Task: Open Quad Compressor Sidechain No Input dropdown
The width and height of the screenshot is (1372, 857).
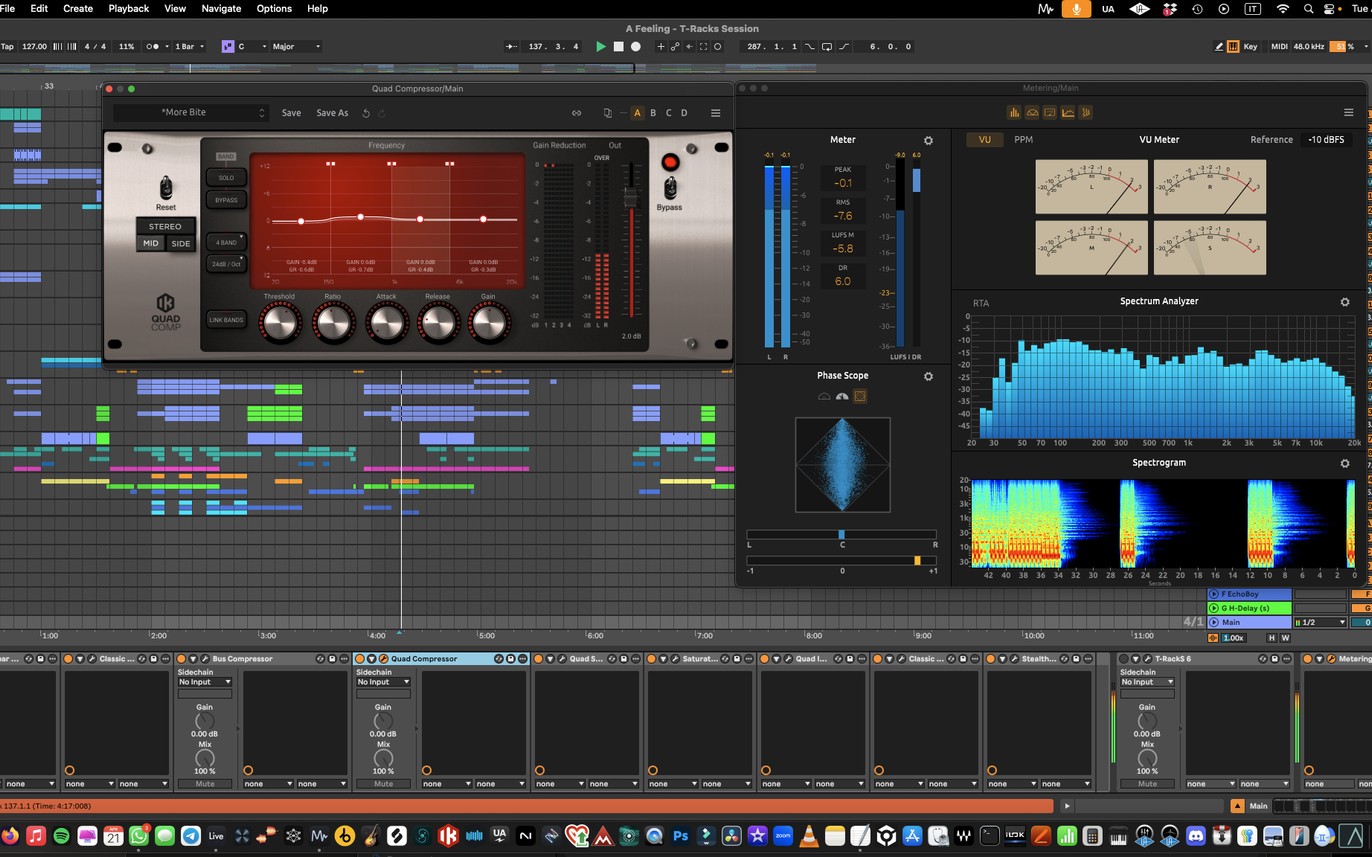Action: (x=384, y=682)
